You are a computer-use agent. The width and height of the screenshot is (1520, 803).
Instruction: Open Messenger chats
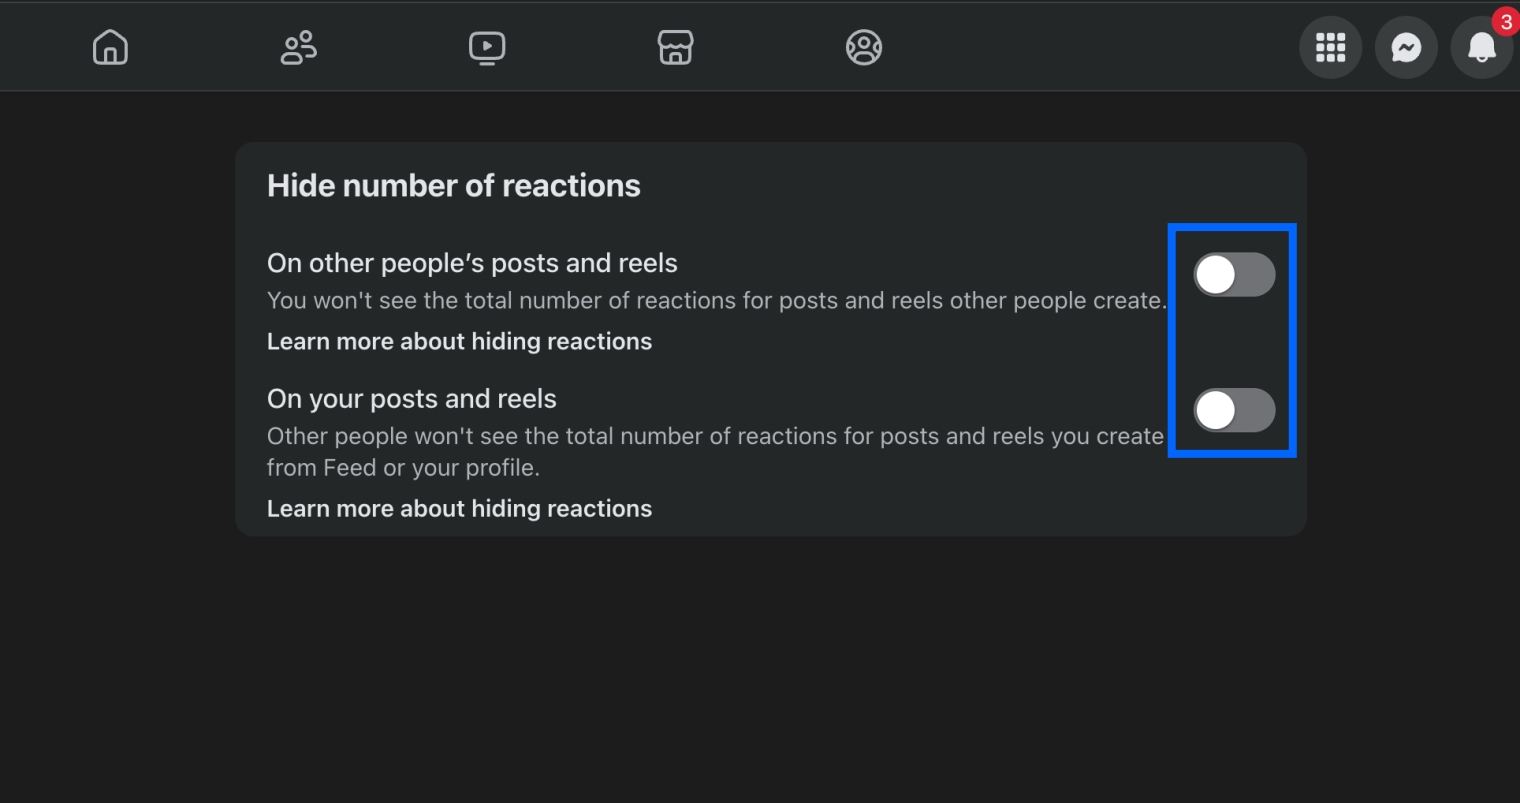1406,46
